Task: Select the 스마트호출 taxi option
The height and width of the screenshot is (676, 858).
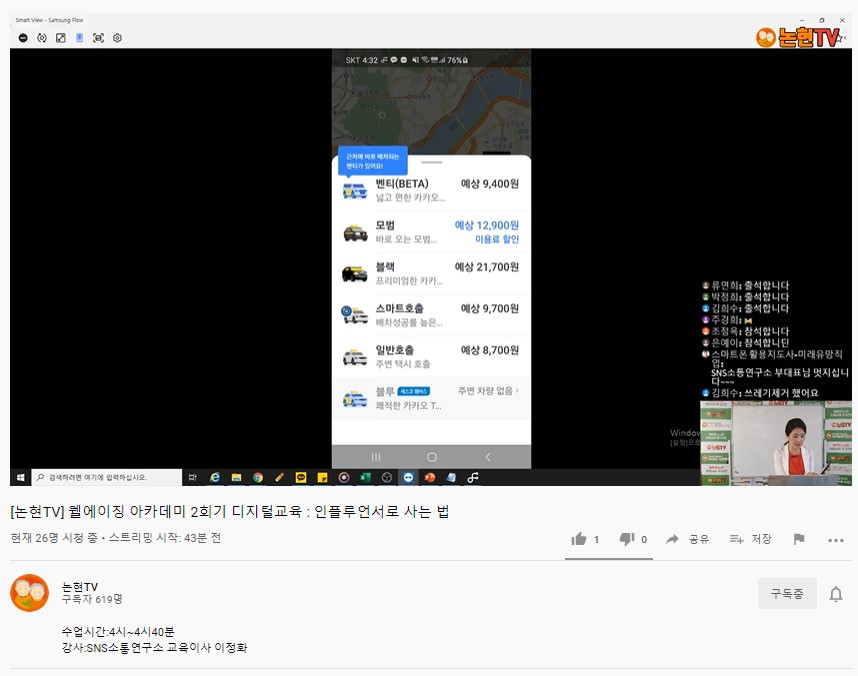Action: click(x=431, y=315)
